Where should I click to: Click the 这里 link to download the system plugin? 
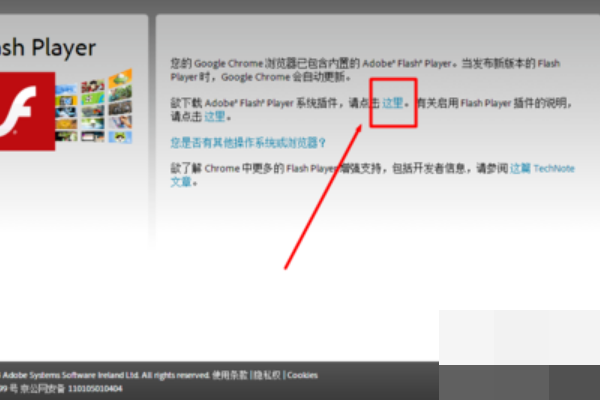[x=393, y=103]
